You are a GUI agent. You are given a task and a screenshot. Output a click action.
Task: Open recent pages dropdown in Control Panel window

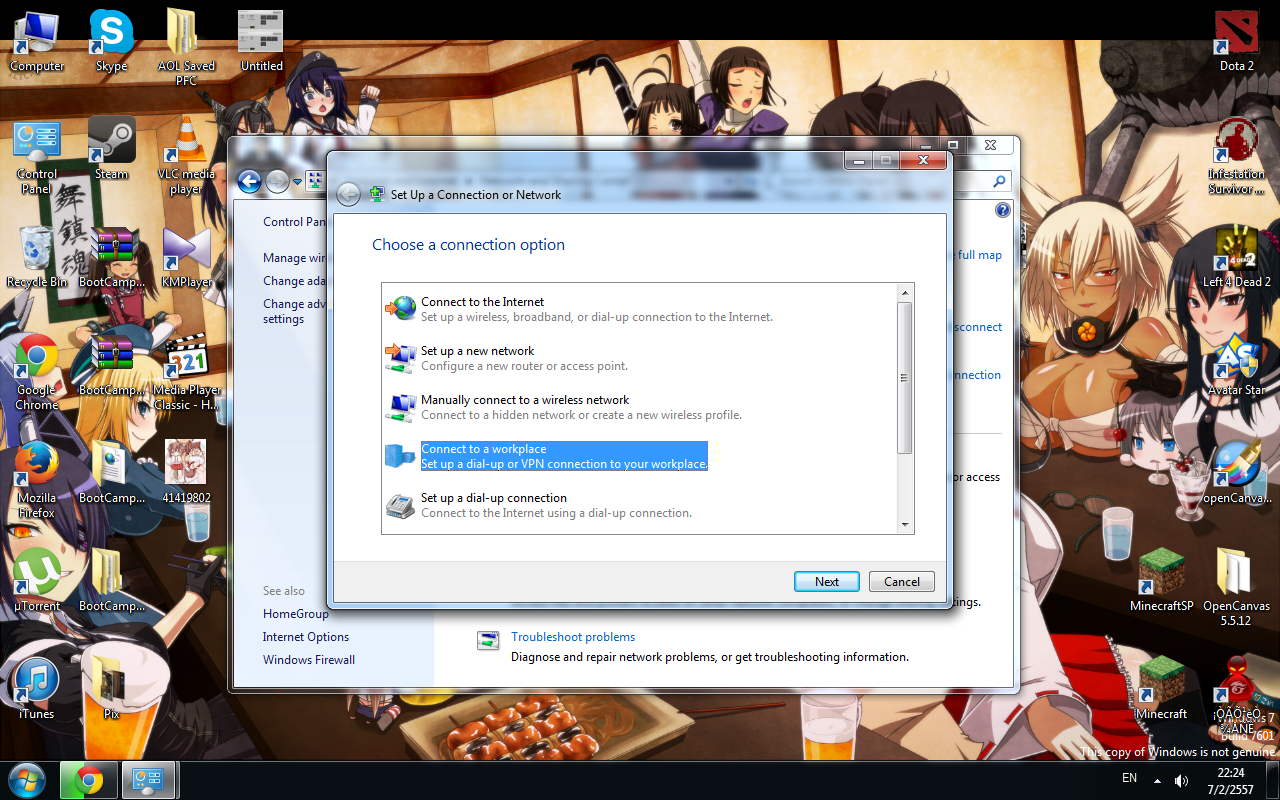click(298, 182)
